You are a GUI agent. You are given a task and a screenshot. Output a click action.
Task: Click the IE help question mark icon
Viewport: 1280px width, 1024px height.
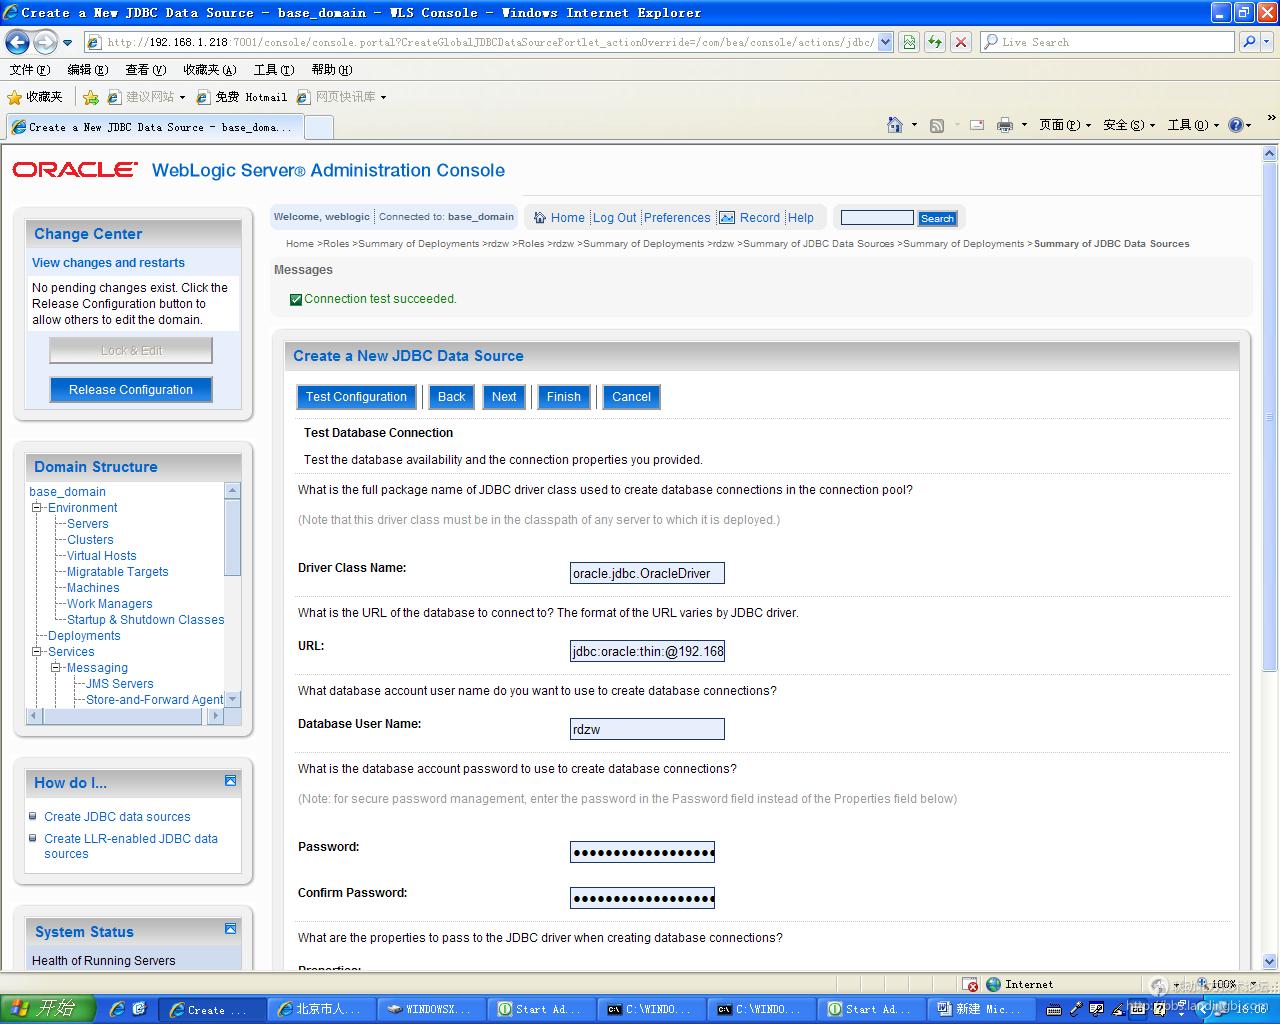pyautogui.click(x=1235, y=125)
